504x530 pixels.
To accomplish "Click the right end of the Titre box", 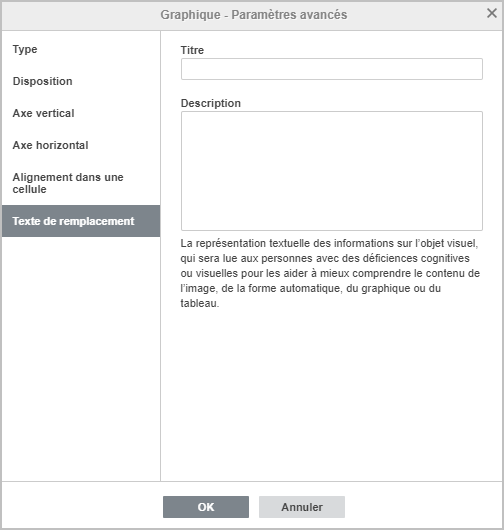I will [473, 69].
